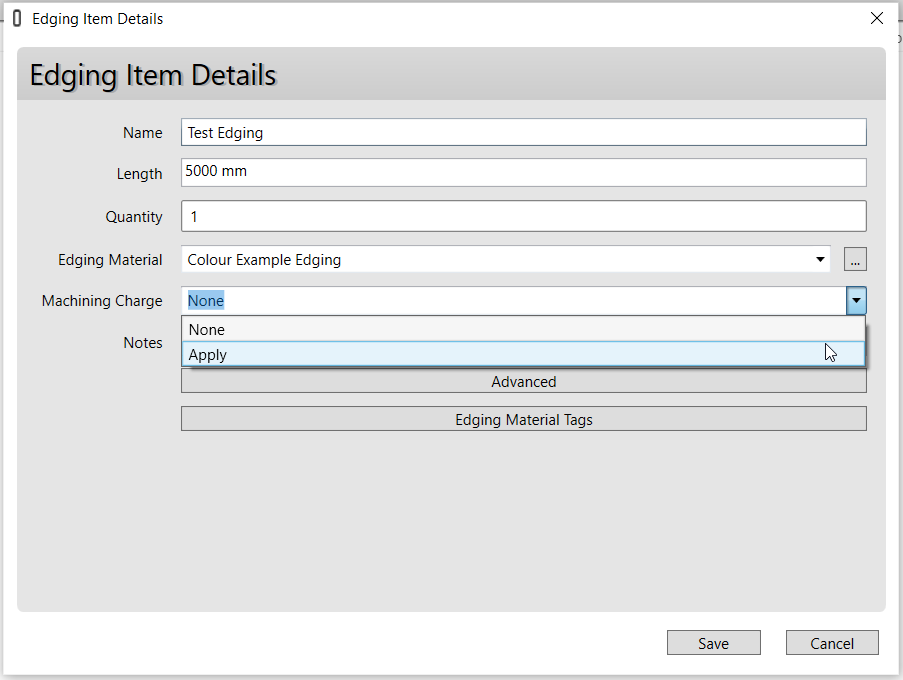Click the Colour Example Edging combo box
Viewport: 903px width, 680px height.
coord(500,260)
